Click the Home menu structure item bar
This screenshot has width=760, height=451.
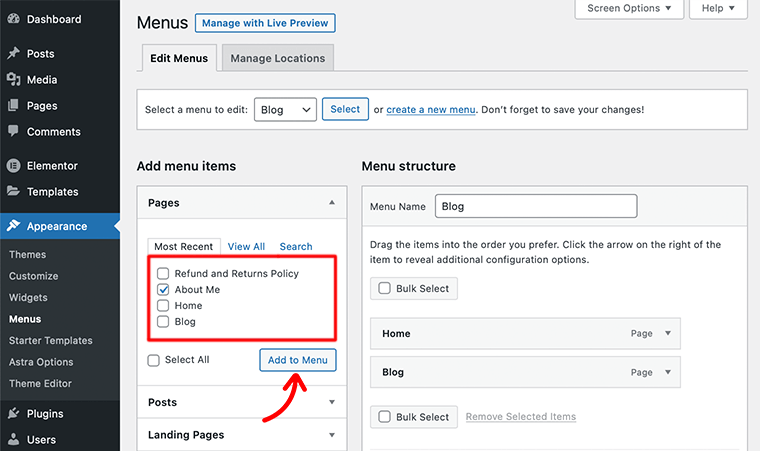525,333
